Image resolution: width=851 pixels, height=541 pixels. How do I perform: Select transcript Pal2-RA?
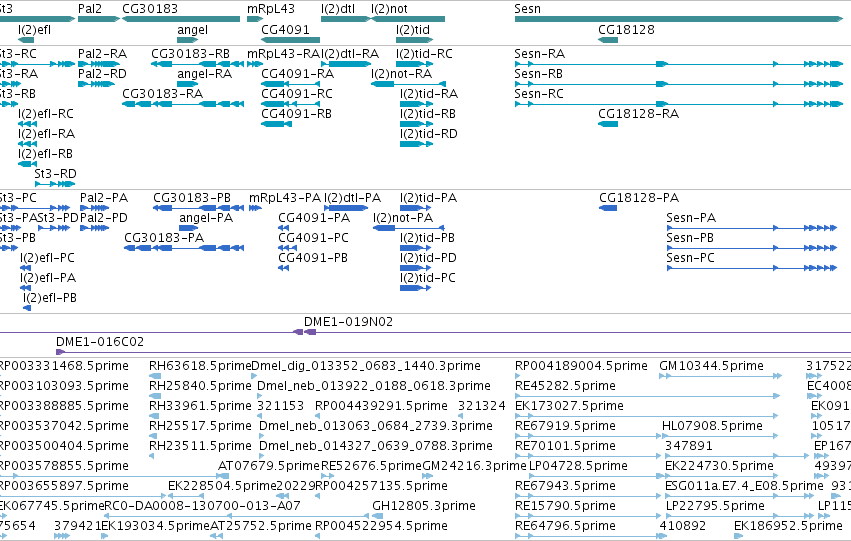[x=99, y=64]
